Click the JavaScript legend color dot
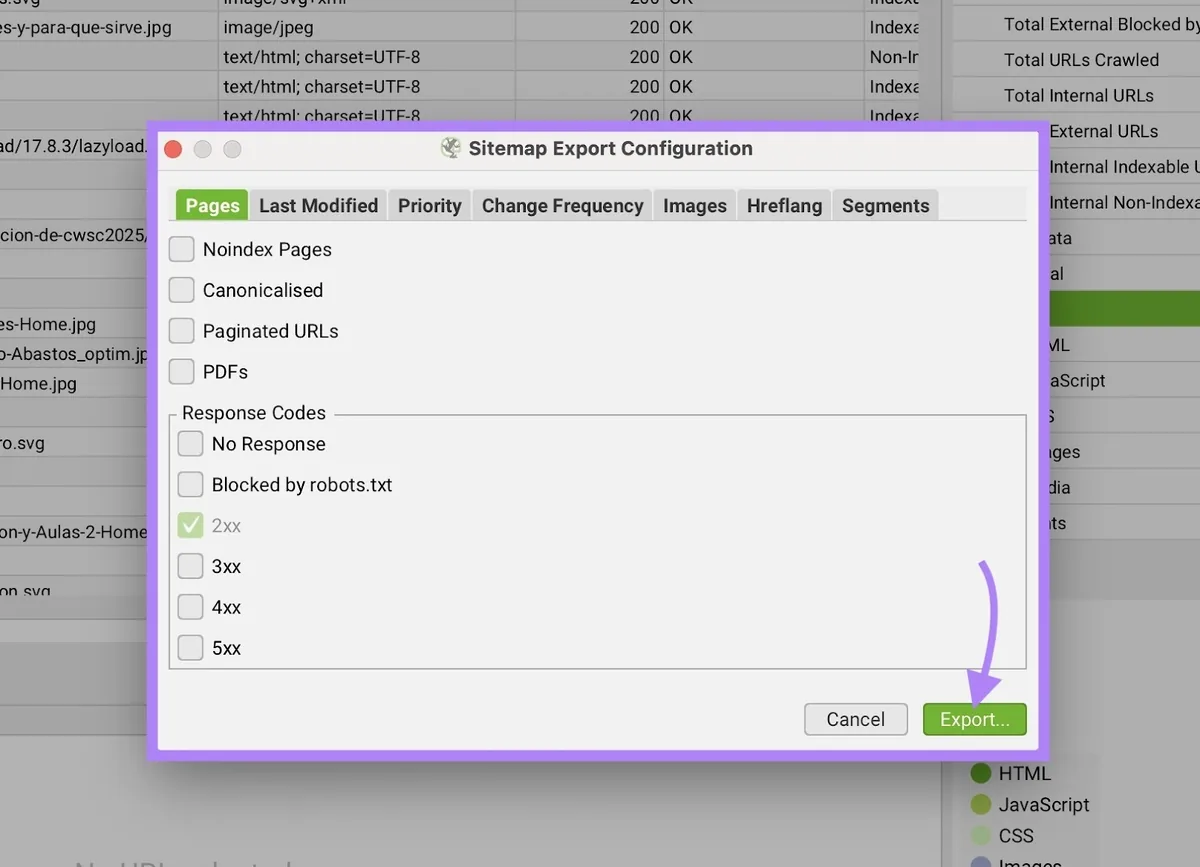The height and width of the screenshot is (867, 1200). click(981, 804)
